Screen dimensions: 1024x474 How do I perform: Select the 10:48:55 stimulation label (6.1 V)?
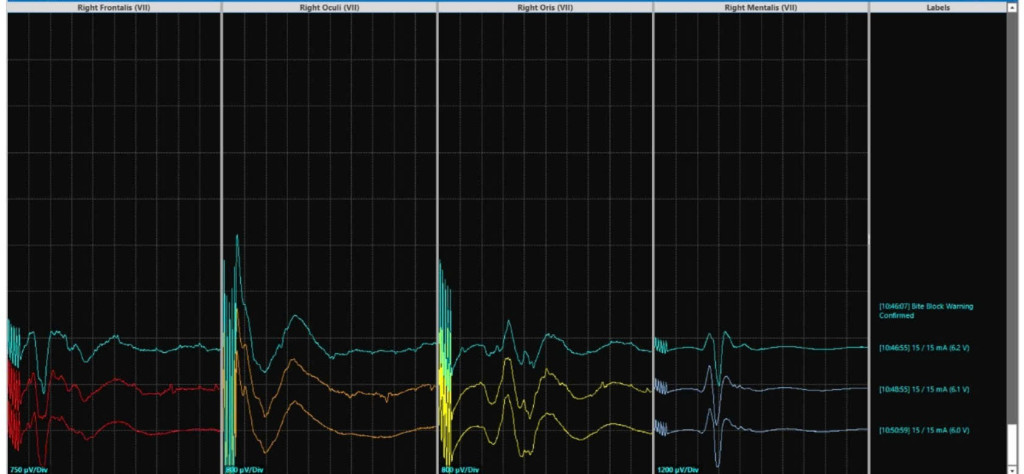click(923, 389)
